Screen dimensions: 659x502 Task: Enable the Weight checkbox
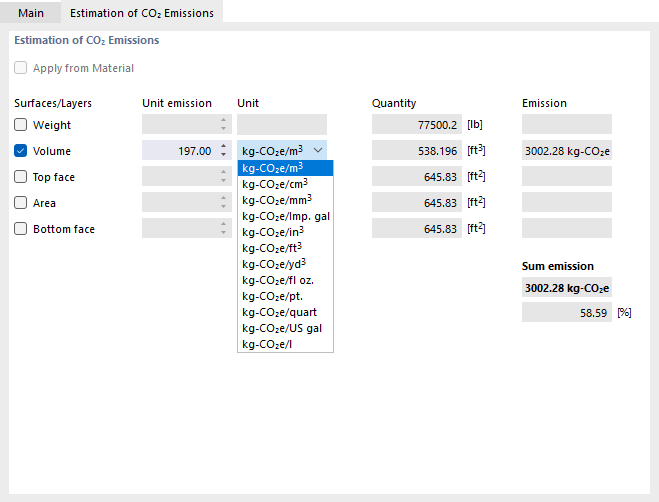pos(21,125)
